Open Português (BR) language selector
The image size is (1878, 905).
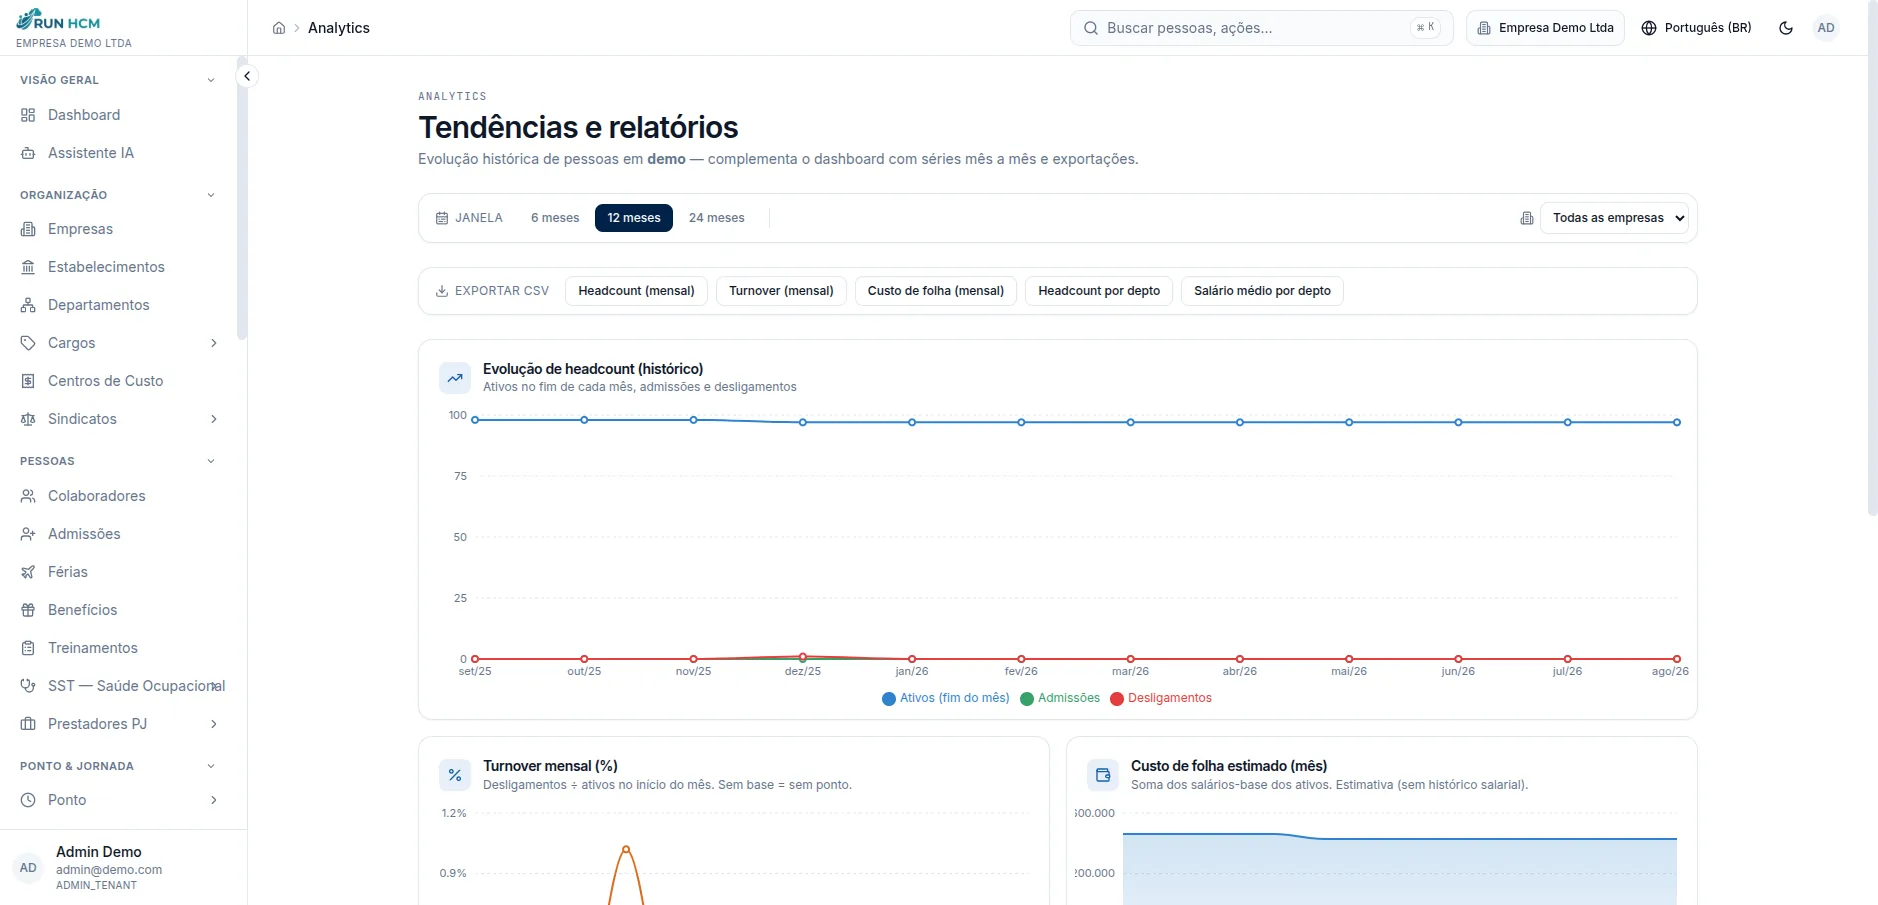[x=1697, y=28]
